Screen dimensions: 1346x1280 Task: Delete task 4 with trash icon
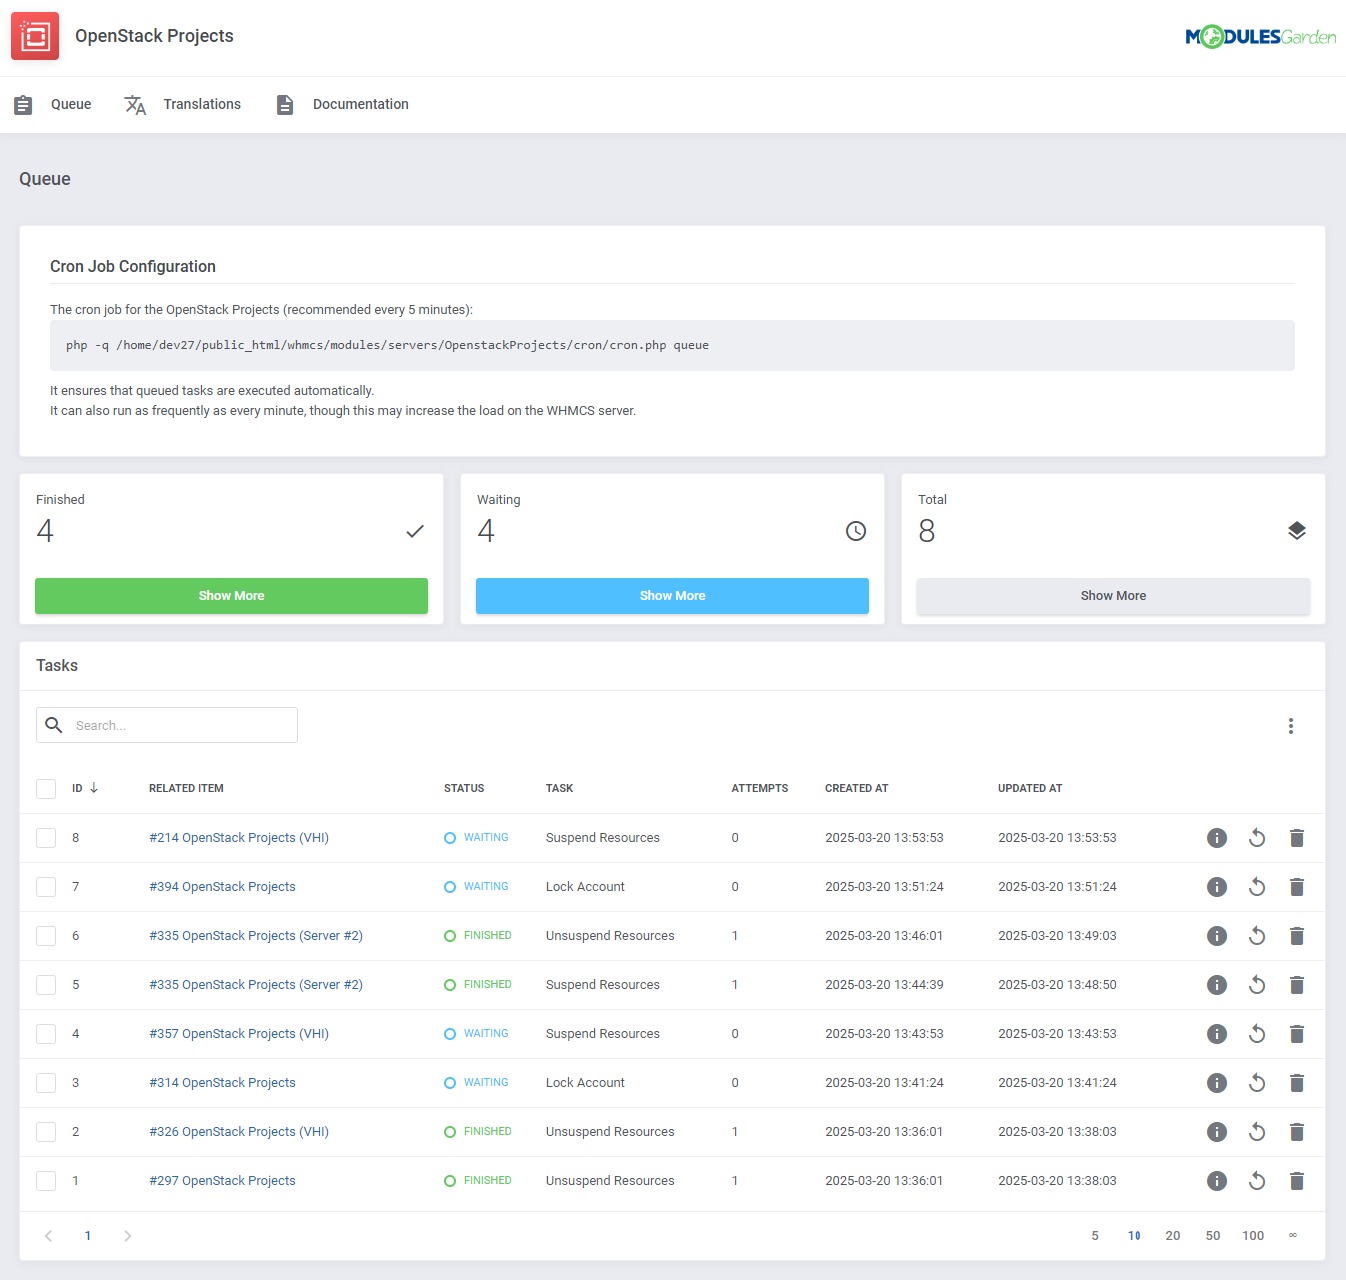pyautogui.click(x=1297, y=1034)
